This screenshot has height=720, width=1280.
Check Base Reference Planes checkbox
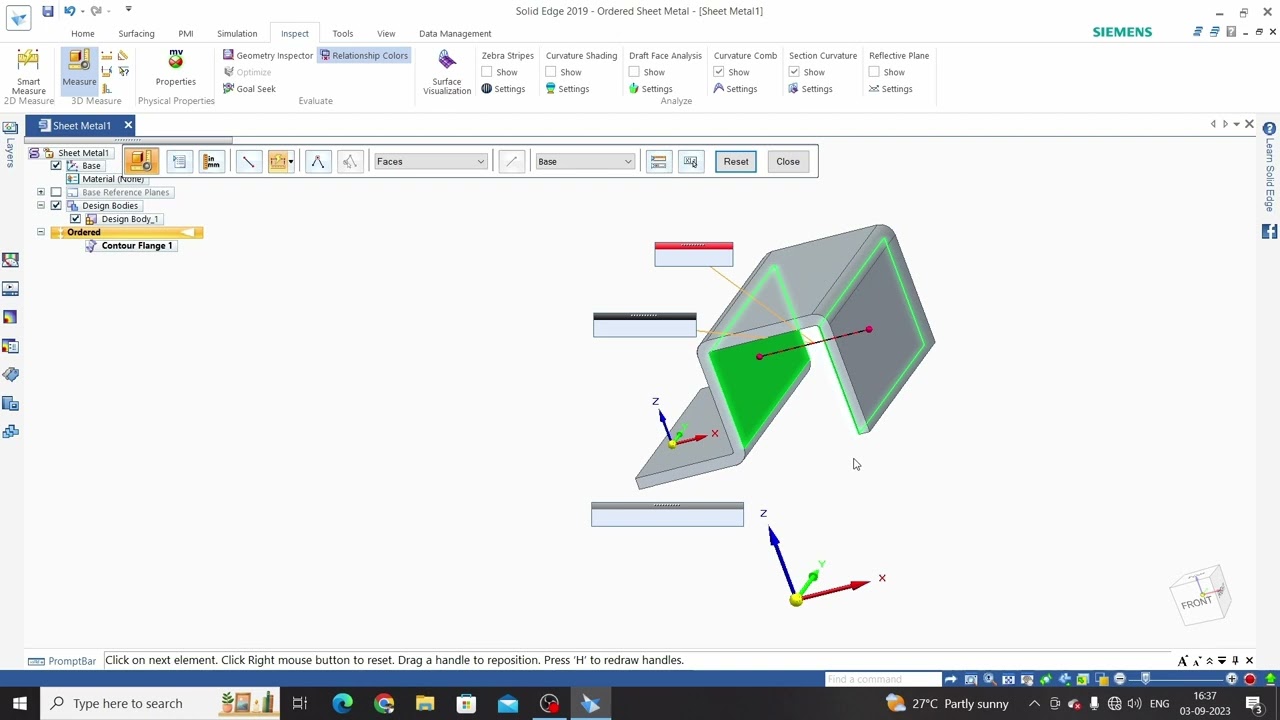56,192
